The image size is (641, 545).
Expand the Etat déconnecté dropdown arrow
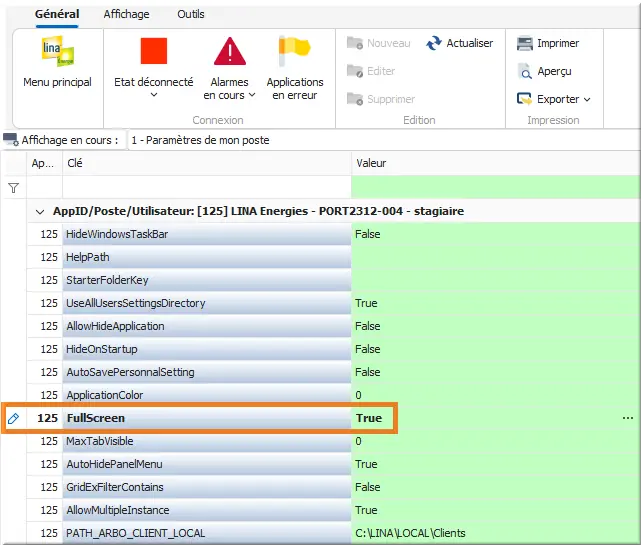[x=154, y=95]
